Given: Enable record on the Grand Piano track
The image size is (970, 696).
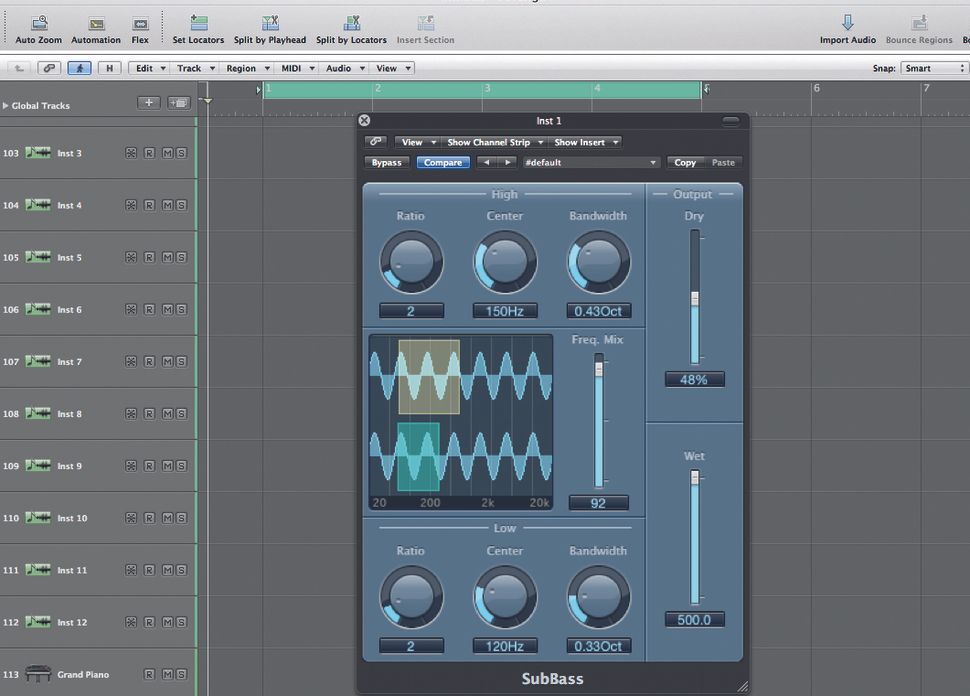Looking at the screenshot, I should pyautogui.click(x=149, y=674).
